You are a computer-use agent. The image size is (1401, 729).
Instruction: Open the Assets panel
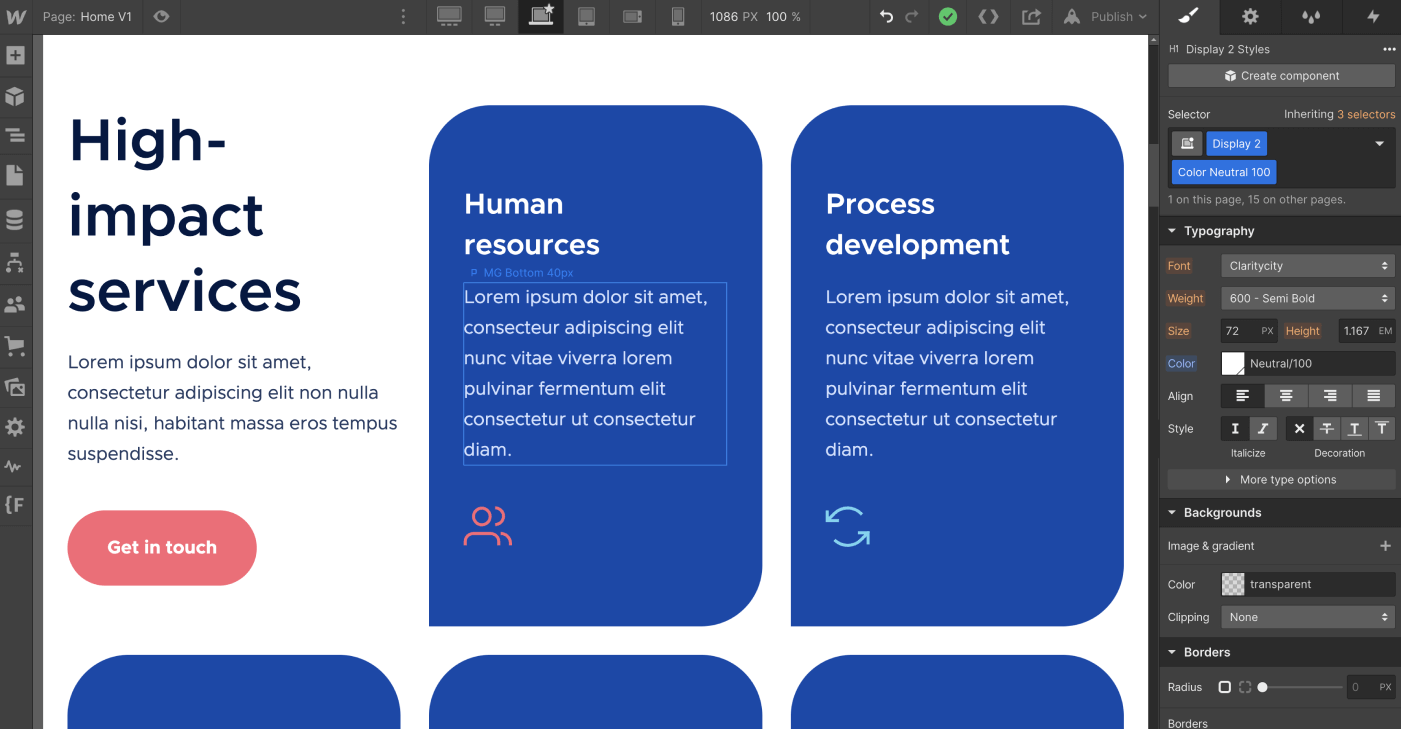coord(16,387)
